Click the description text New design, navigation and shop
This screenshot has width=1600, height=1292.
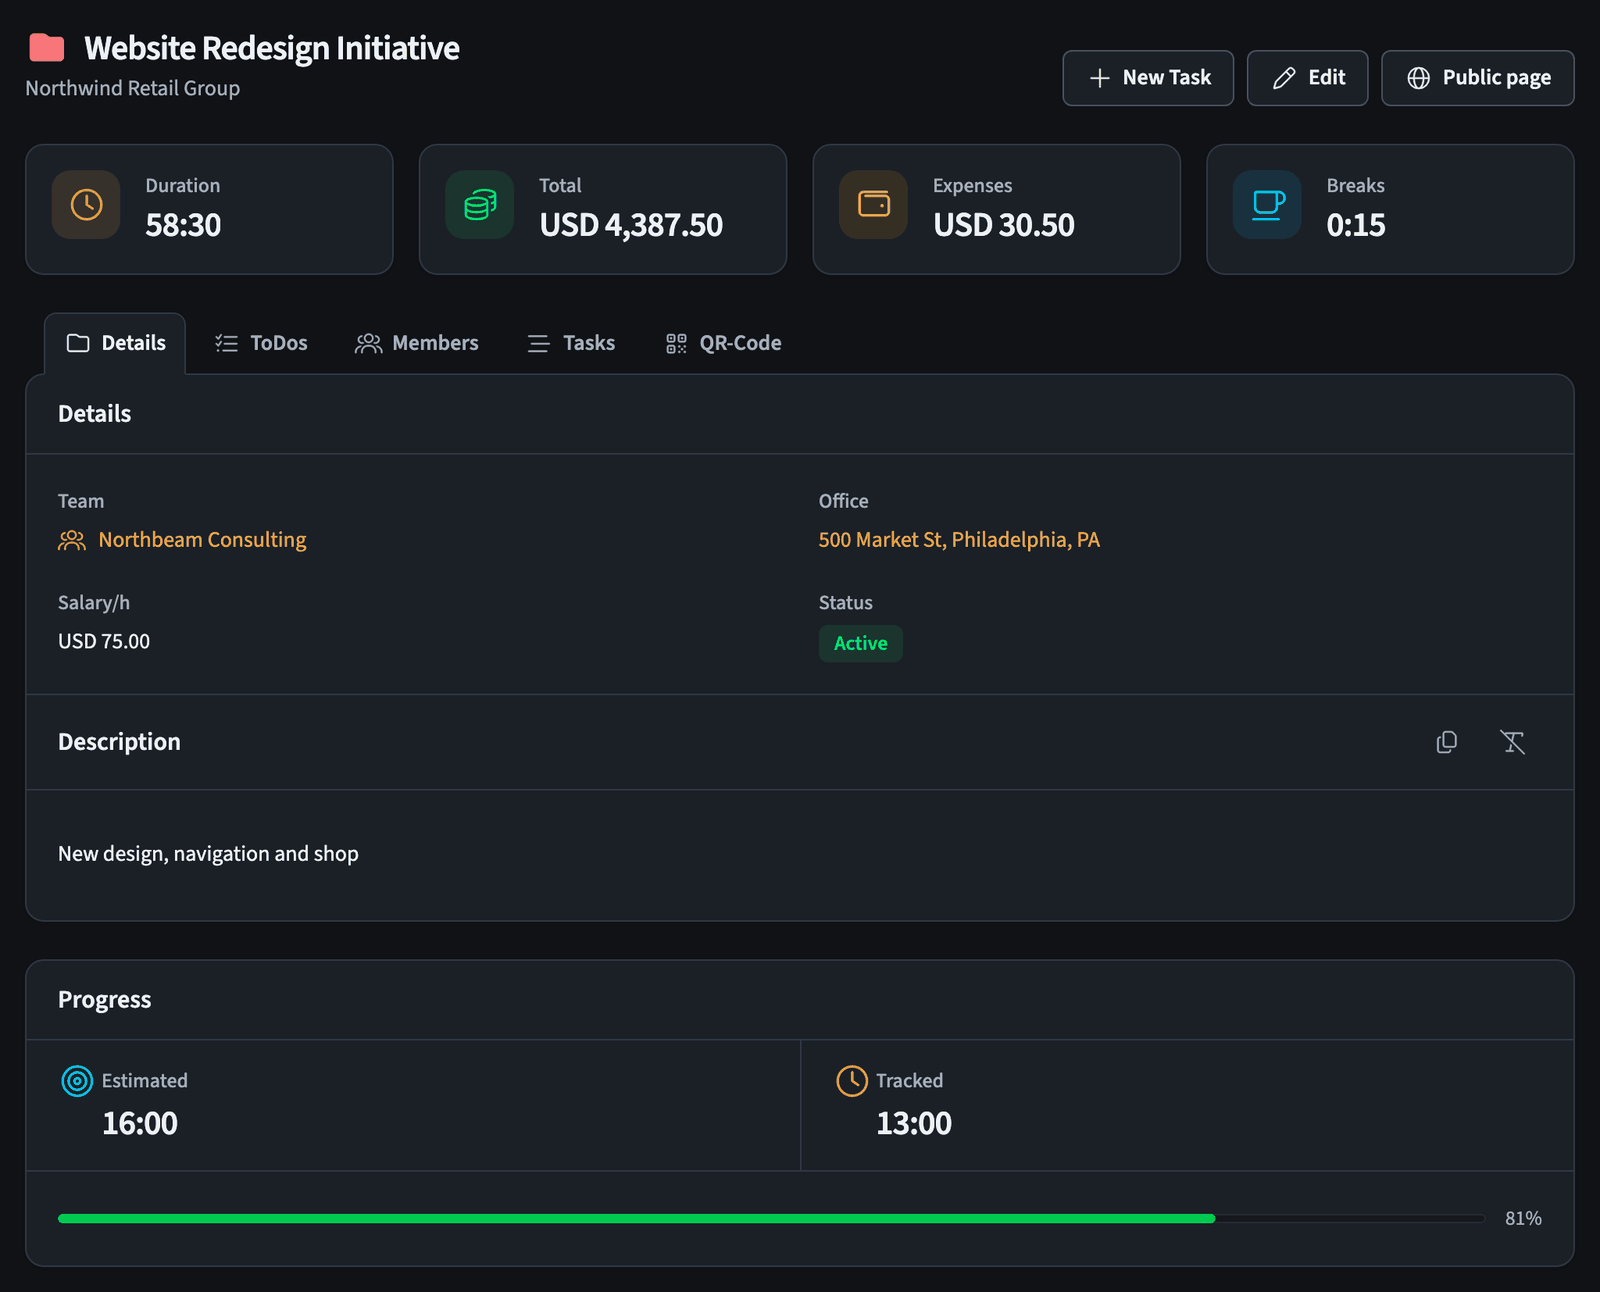208,854
